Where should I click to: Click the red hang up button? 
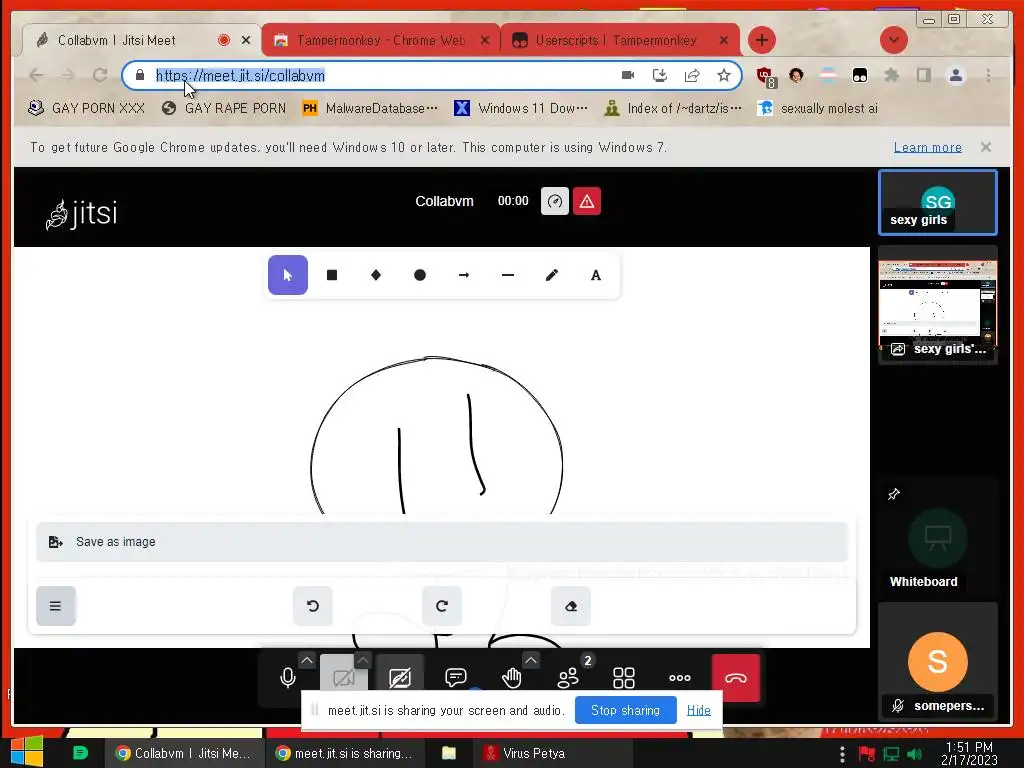pyautogui.click(x=735, y=678)
